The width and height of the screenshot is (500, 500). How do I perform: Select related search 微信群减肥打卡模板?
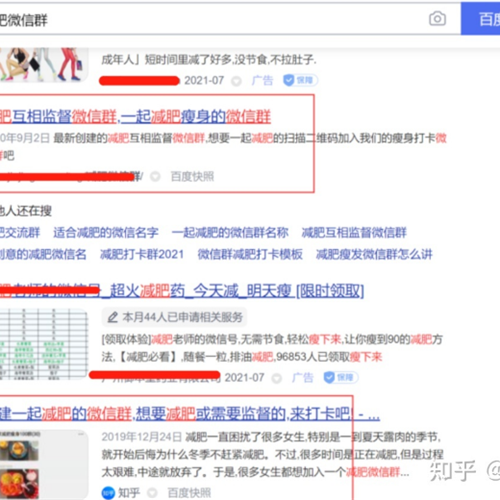(x=250, y=254)
